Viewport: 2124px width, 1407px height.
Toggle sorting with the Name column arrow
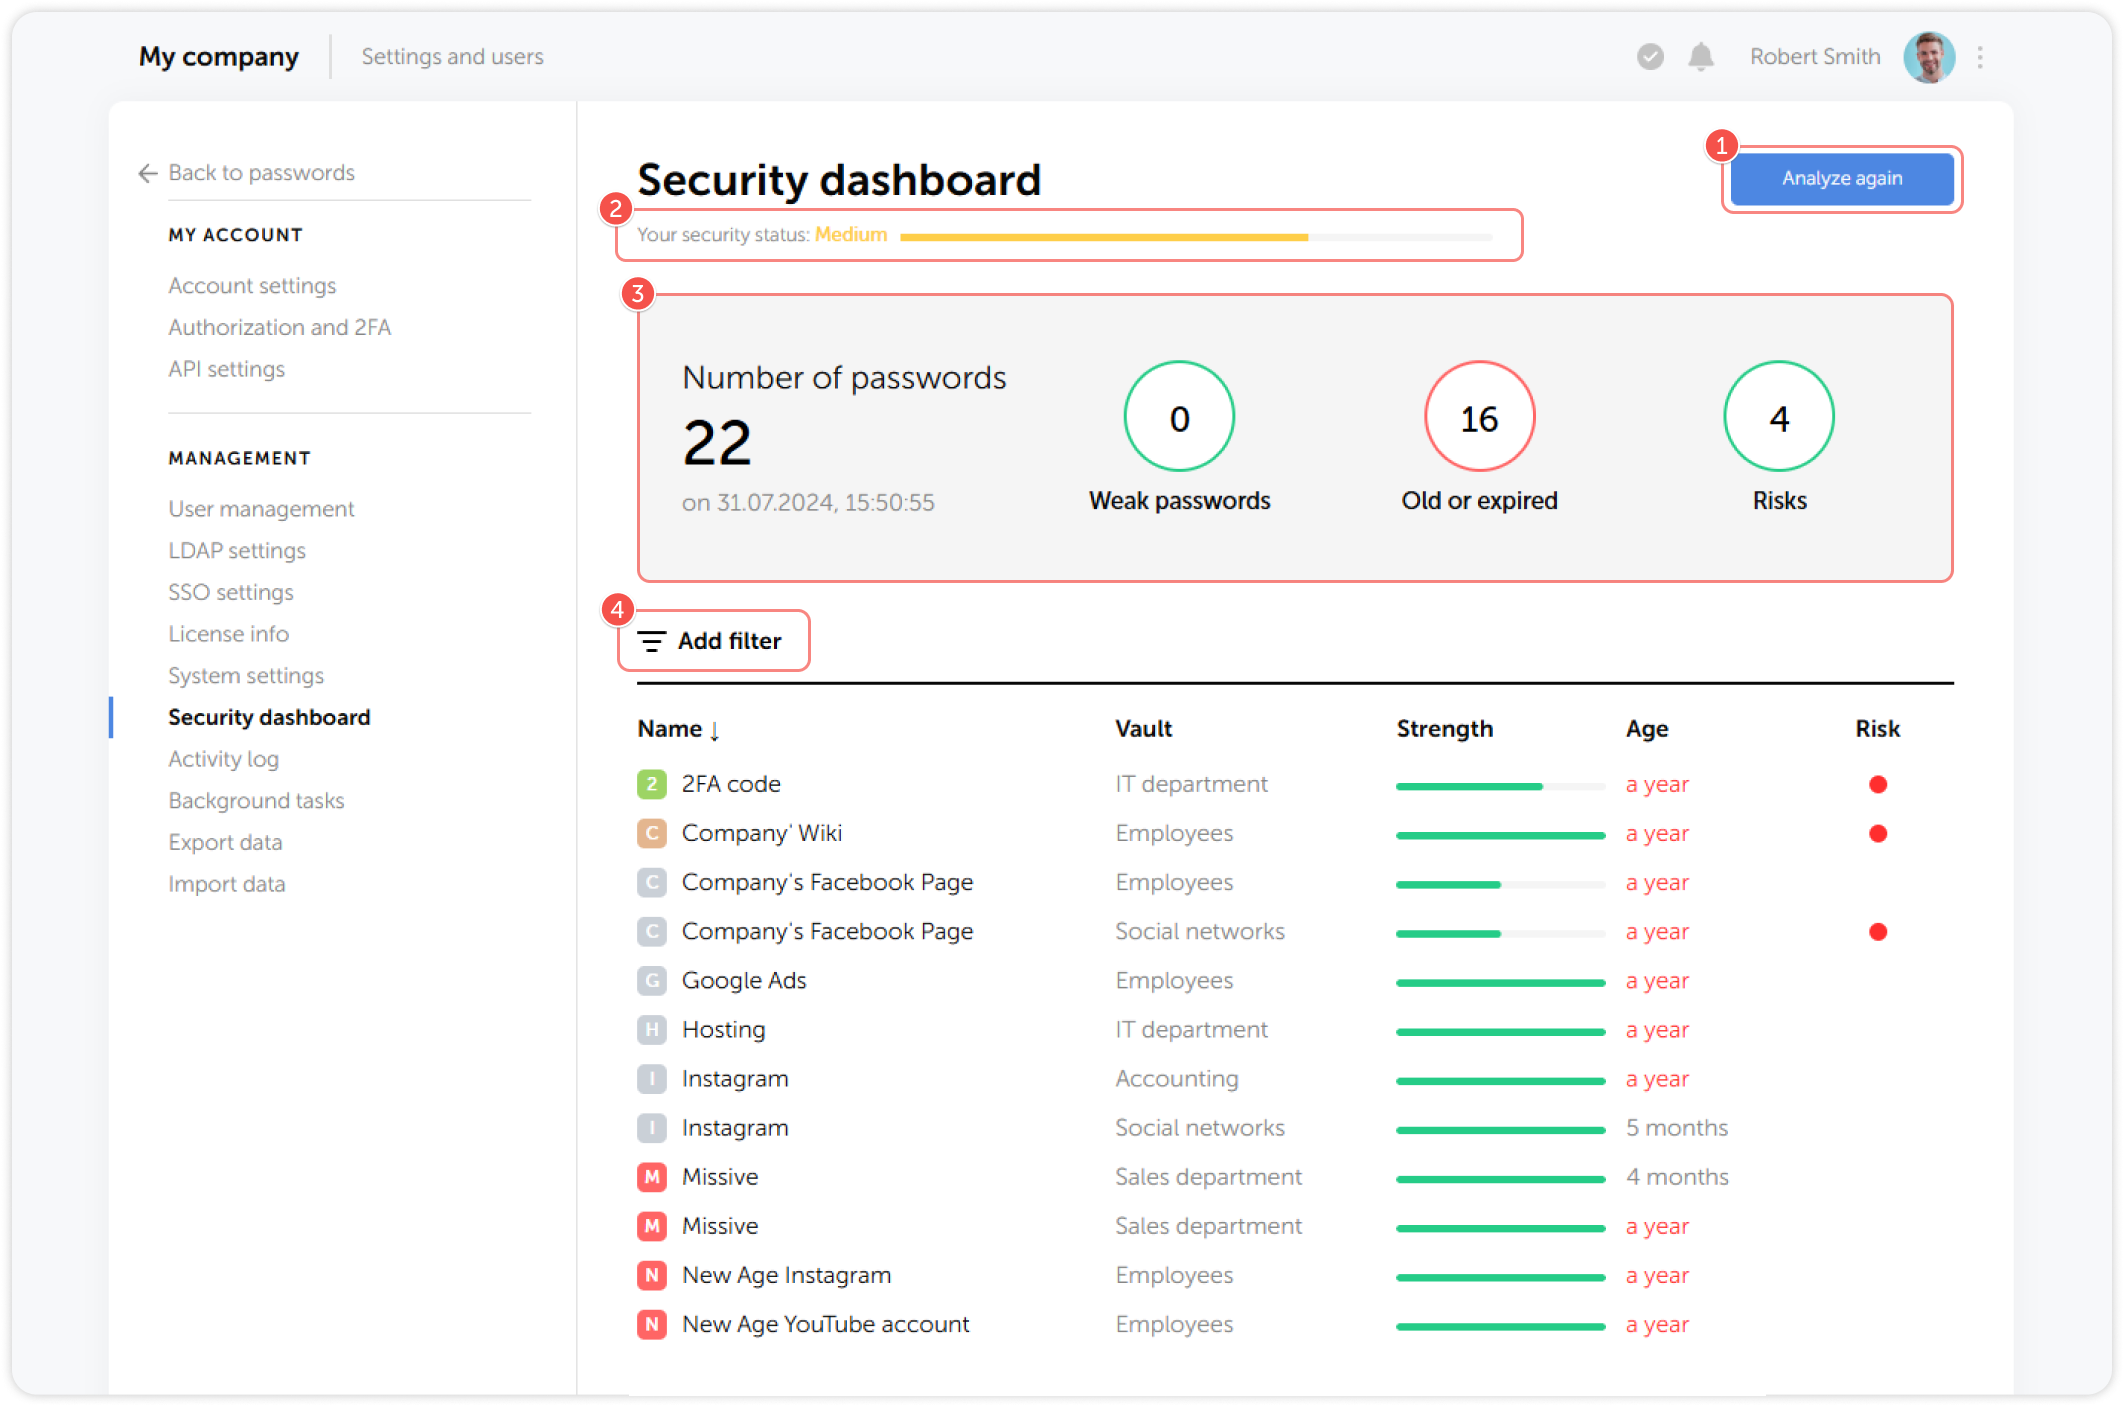[716, 731]
